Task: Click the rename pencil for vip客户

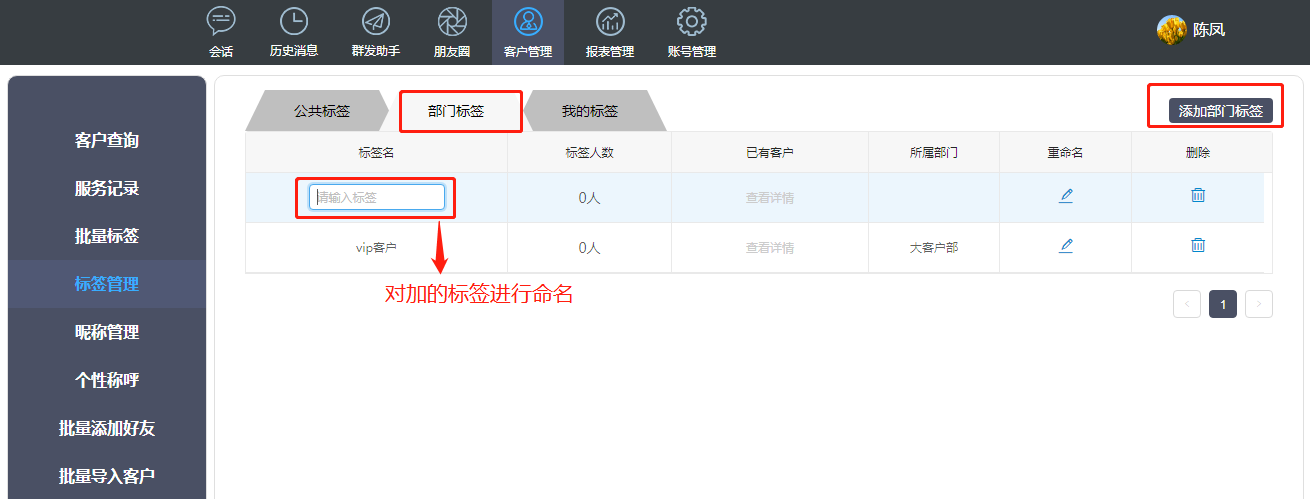Action: click(1066, 246)
